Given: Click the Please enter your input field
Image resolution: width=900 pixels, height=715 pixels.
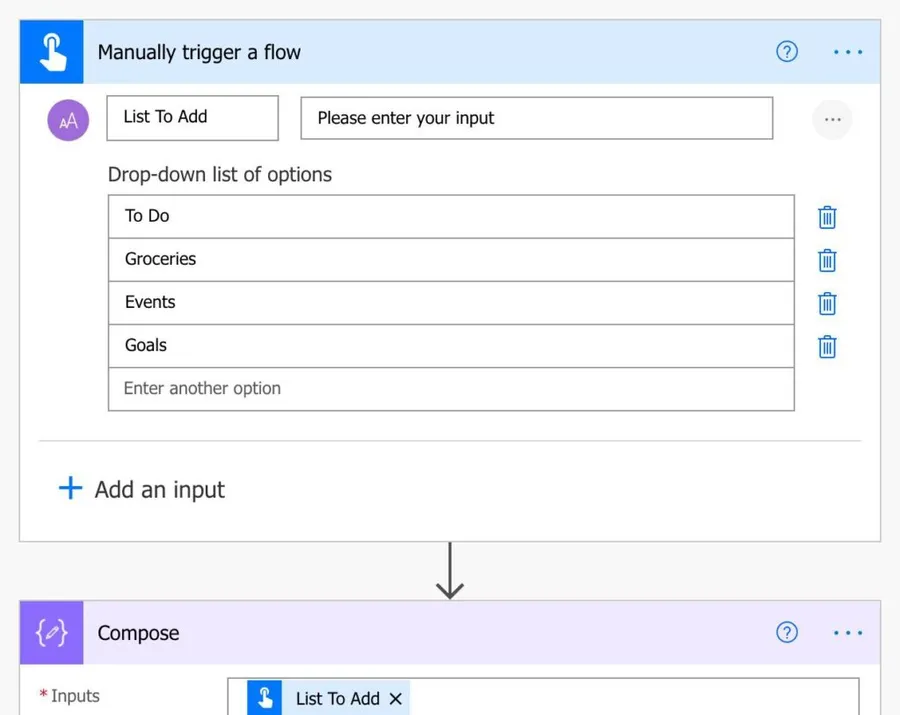Looking at the screenshot, I should [536, 118].
